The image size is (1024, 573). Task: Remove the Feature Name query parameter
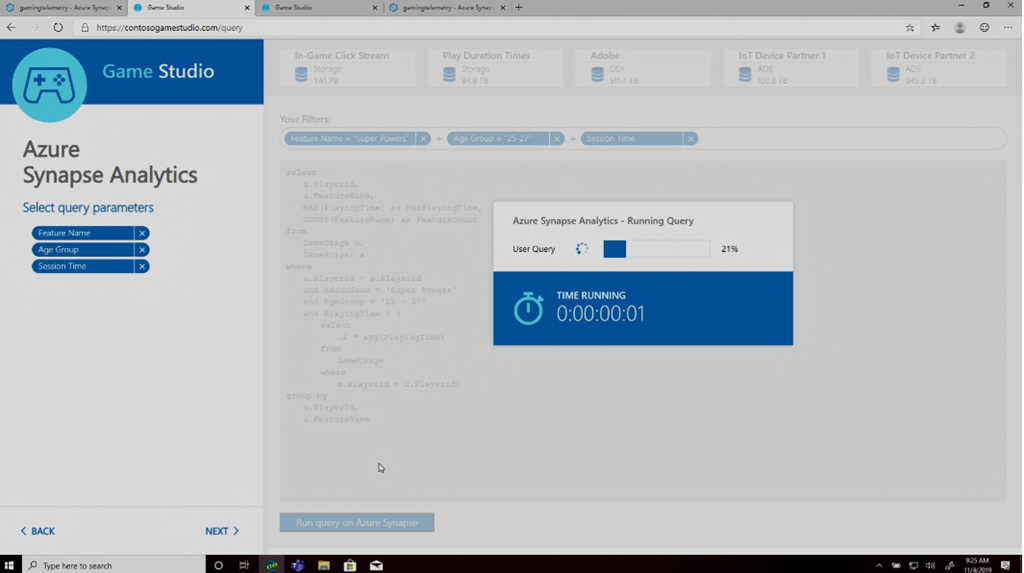coord(142,233)
